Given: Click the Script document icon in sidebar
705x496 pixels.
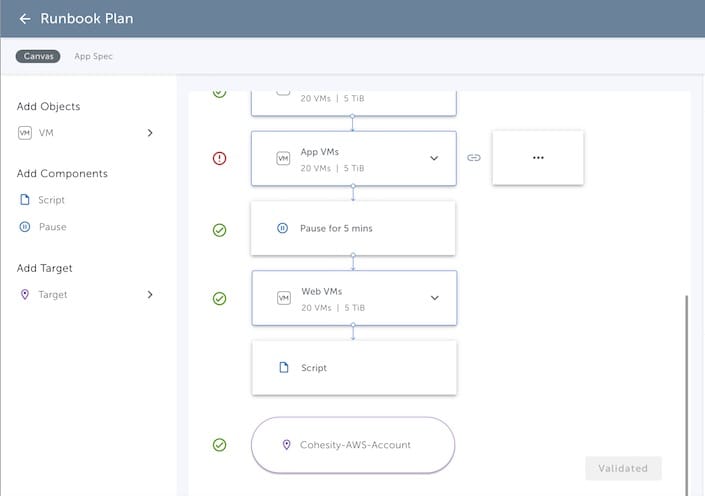Looking at the screenshot, I should [x=25, y=200].
